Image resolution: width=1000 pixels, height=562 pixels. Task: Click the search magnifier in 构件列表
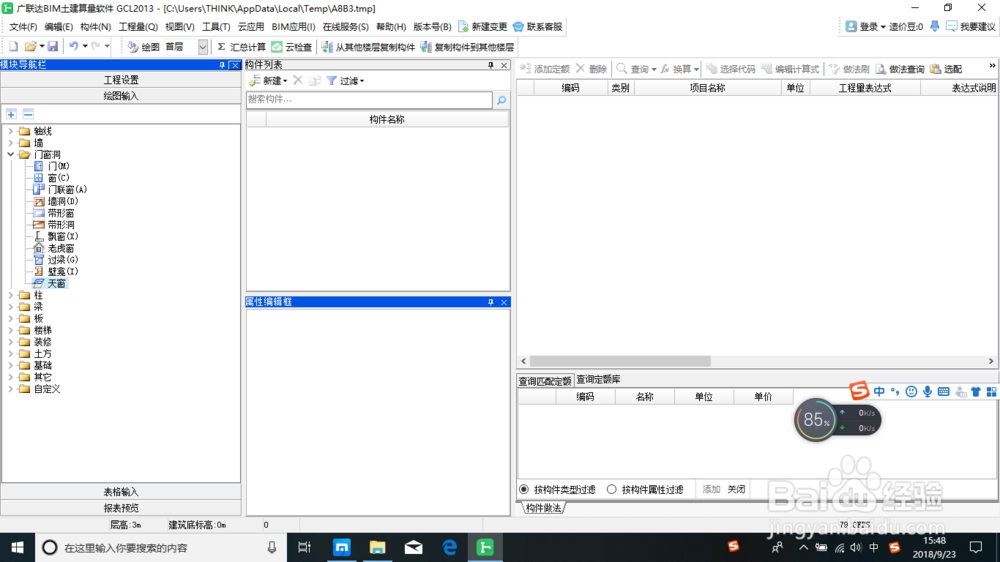click(501, 100)
